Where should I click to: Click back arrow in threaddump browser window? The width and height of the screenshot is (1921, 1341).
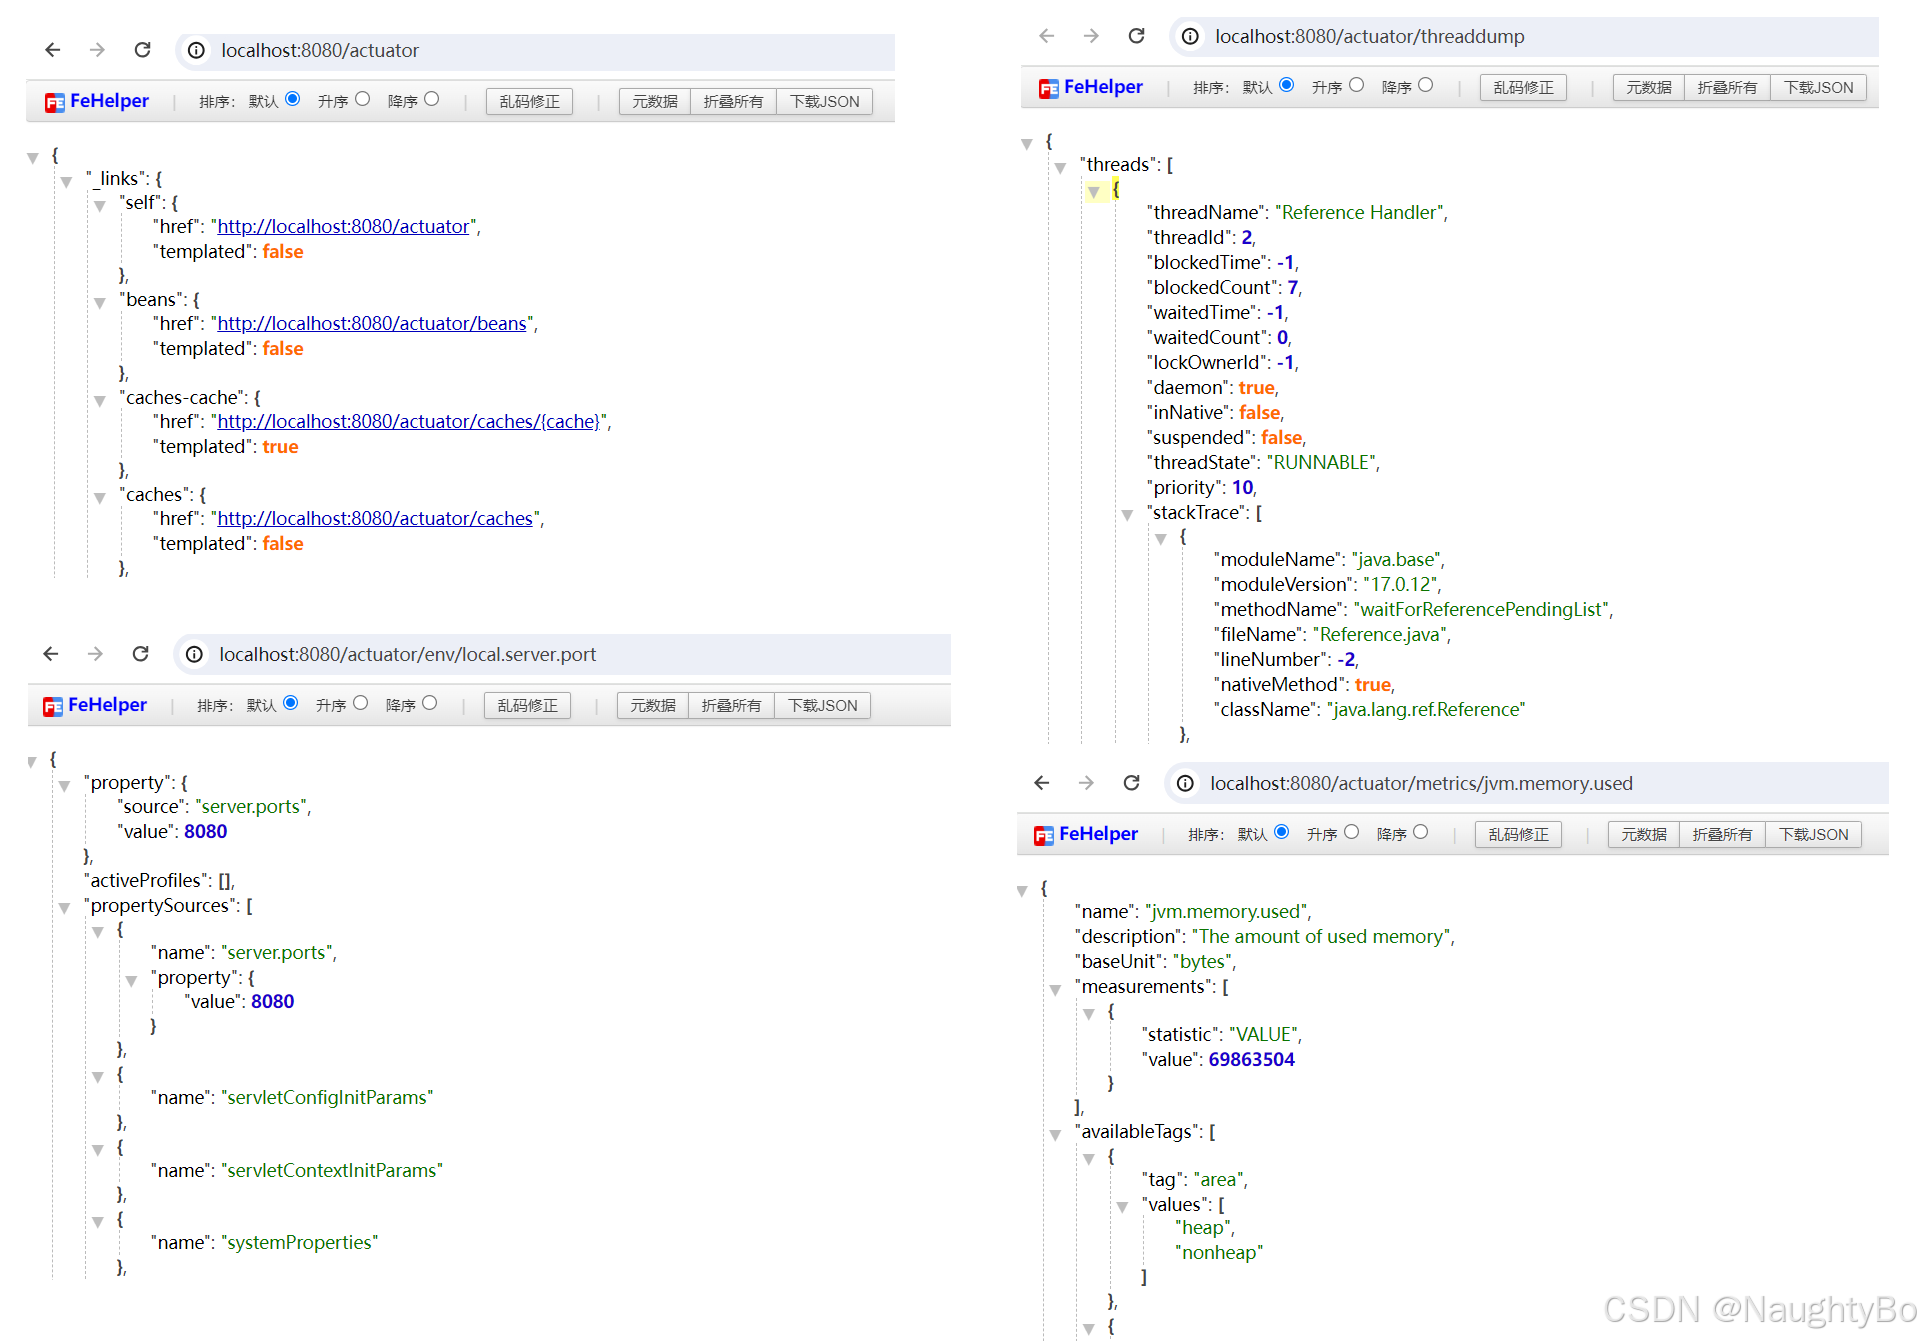pyautogui.click(x=1046, y=36)
